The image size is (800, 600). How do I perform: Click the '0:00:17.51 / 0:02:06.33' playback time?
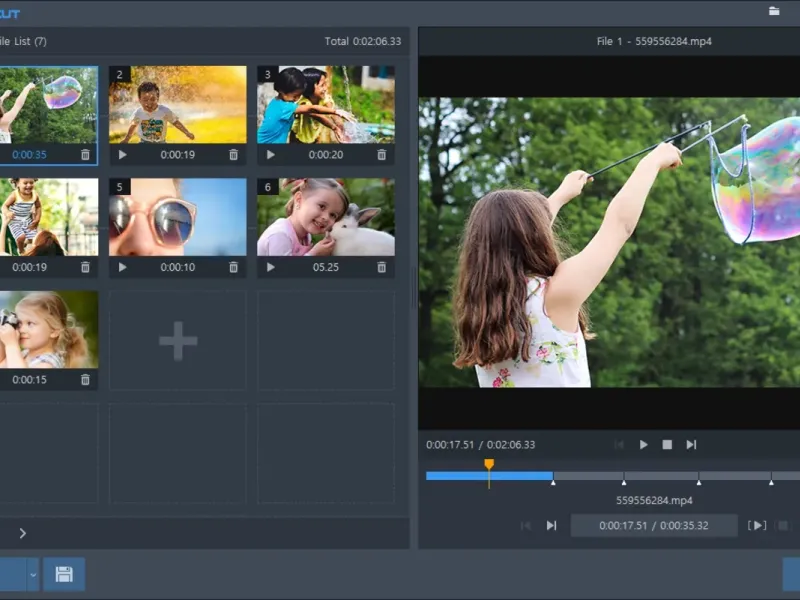coord(481,444)
